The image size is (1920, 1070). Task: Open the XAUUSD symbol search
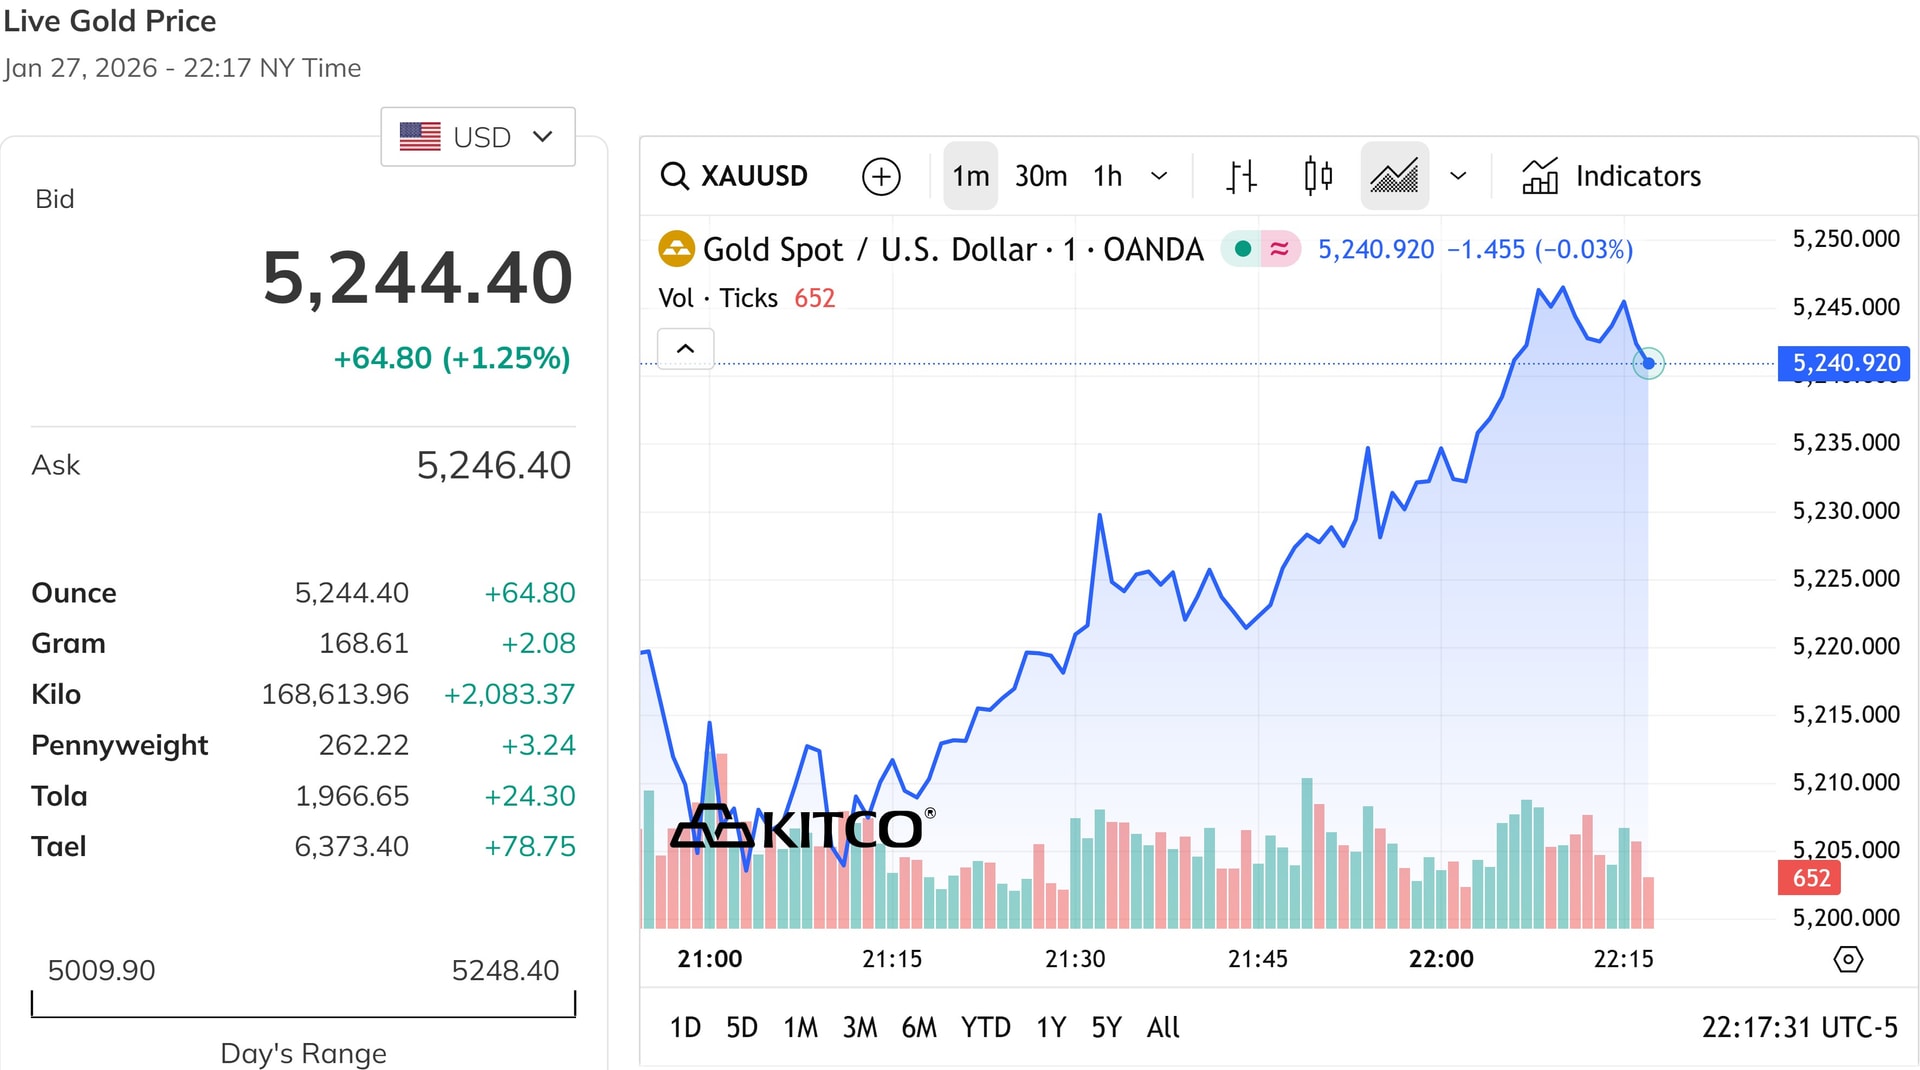(x=735, y=176)
